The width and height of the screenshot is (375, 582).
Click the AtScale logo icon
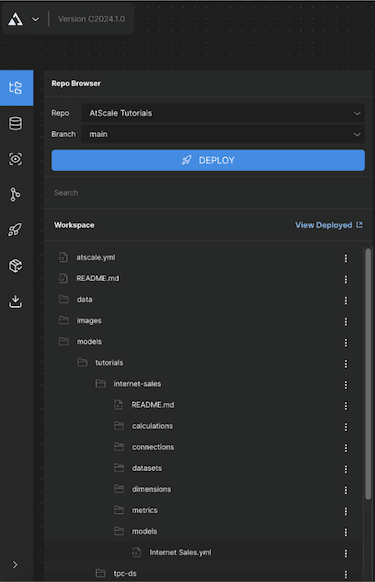coord(15,19)
